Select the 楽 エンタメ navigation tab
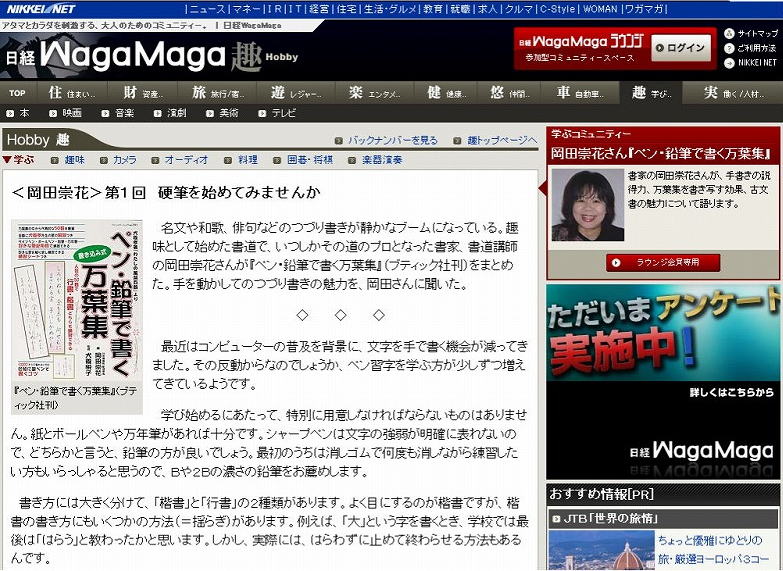 point(375,93)
